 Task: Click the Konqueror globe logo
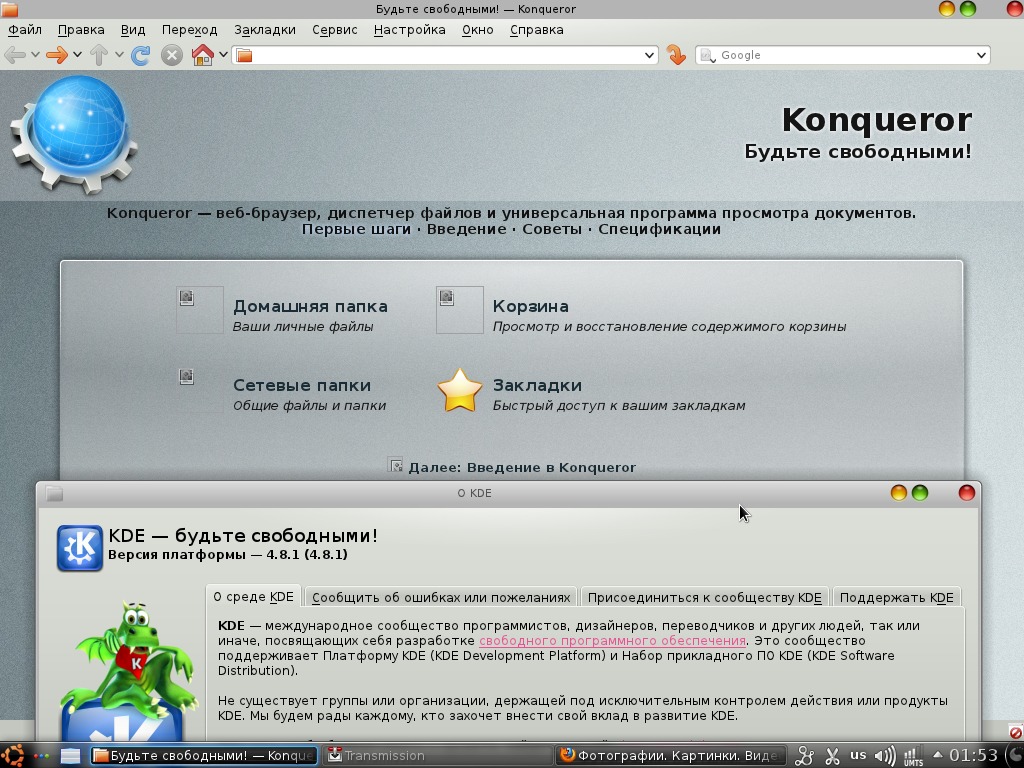click(74, 135)
